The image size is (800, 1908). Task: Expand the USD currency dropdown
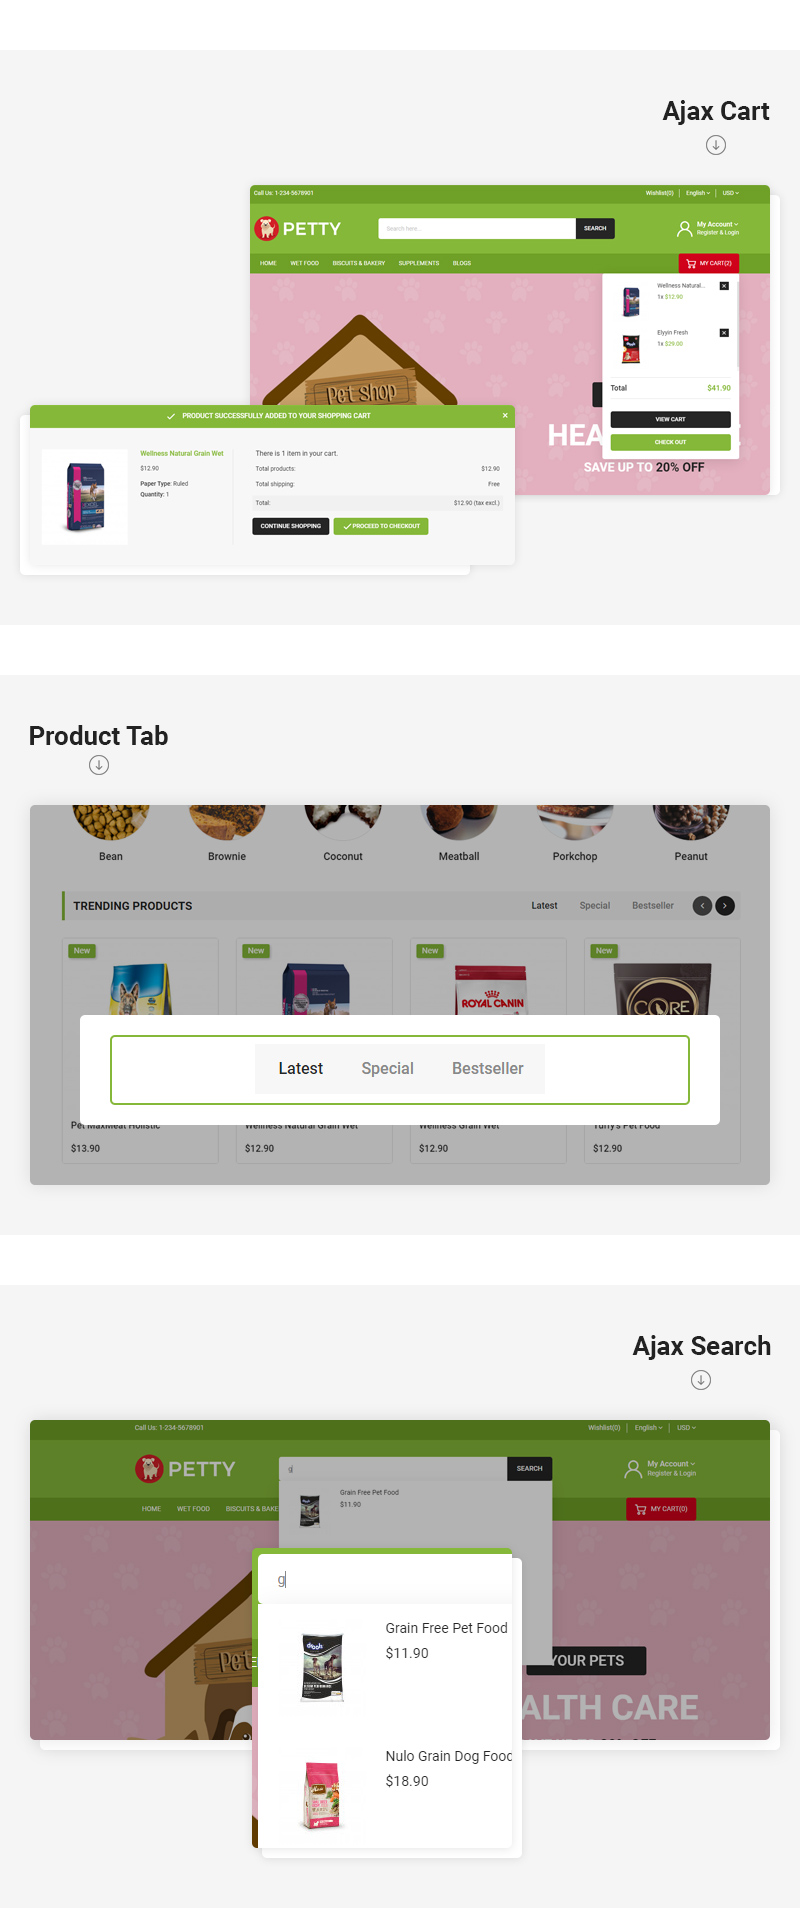[731, 193]
